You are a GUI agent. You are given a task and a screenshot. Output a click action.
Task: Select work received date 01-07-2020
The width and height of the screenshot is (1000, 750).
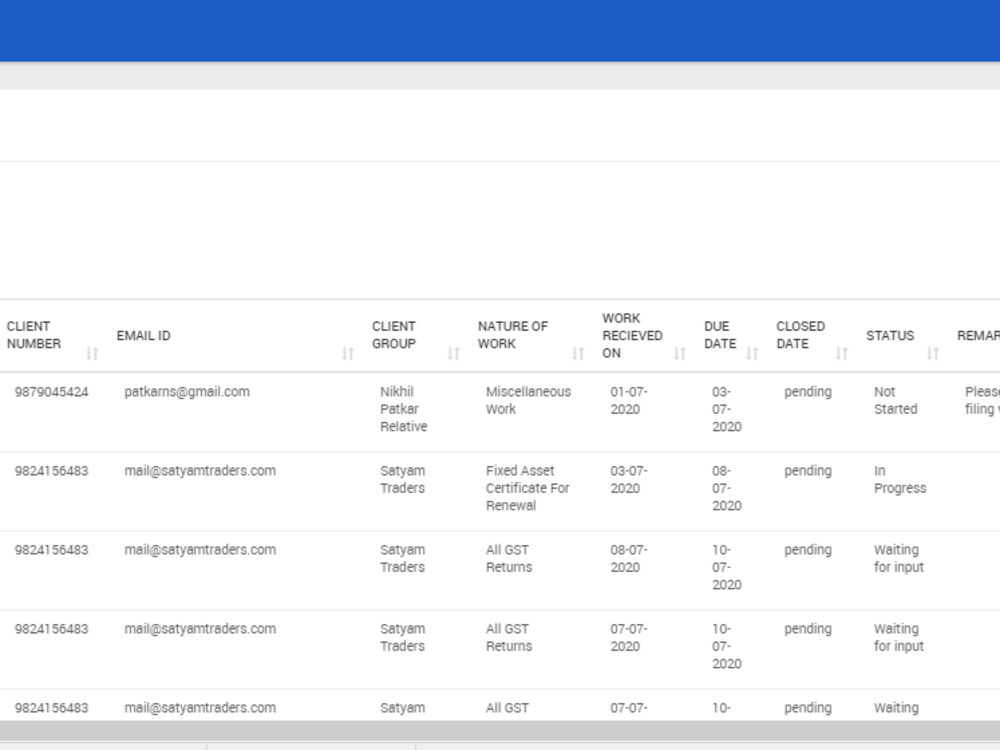pos(629,401)
